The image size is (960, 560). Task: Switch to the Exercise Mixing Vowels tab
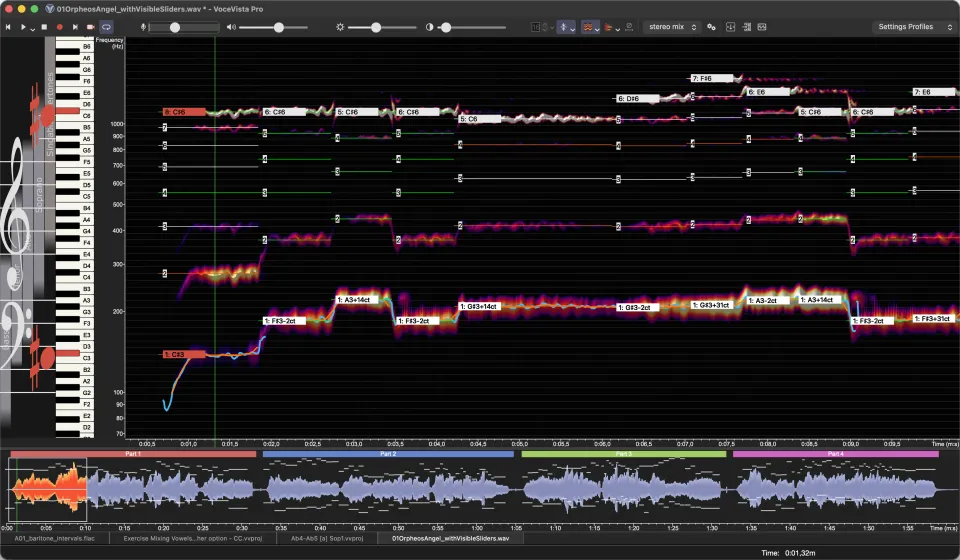click(192, 539)
